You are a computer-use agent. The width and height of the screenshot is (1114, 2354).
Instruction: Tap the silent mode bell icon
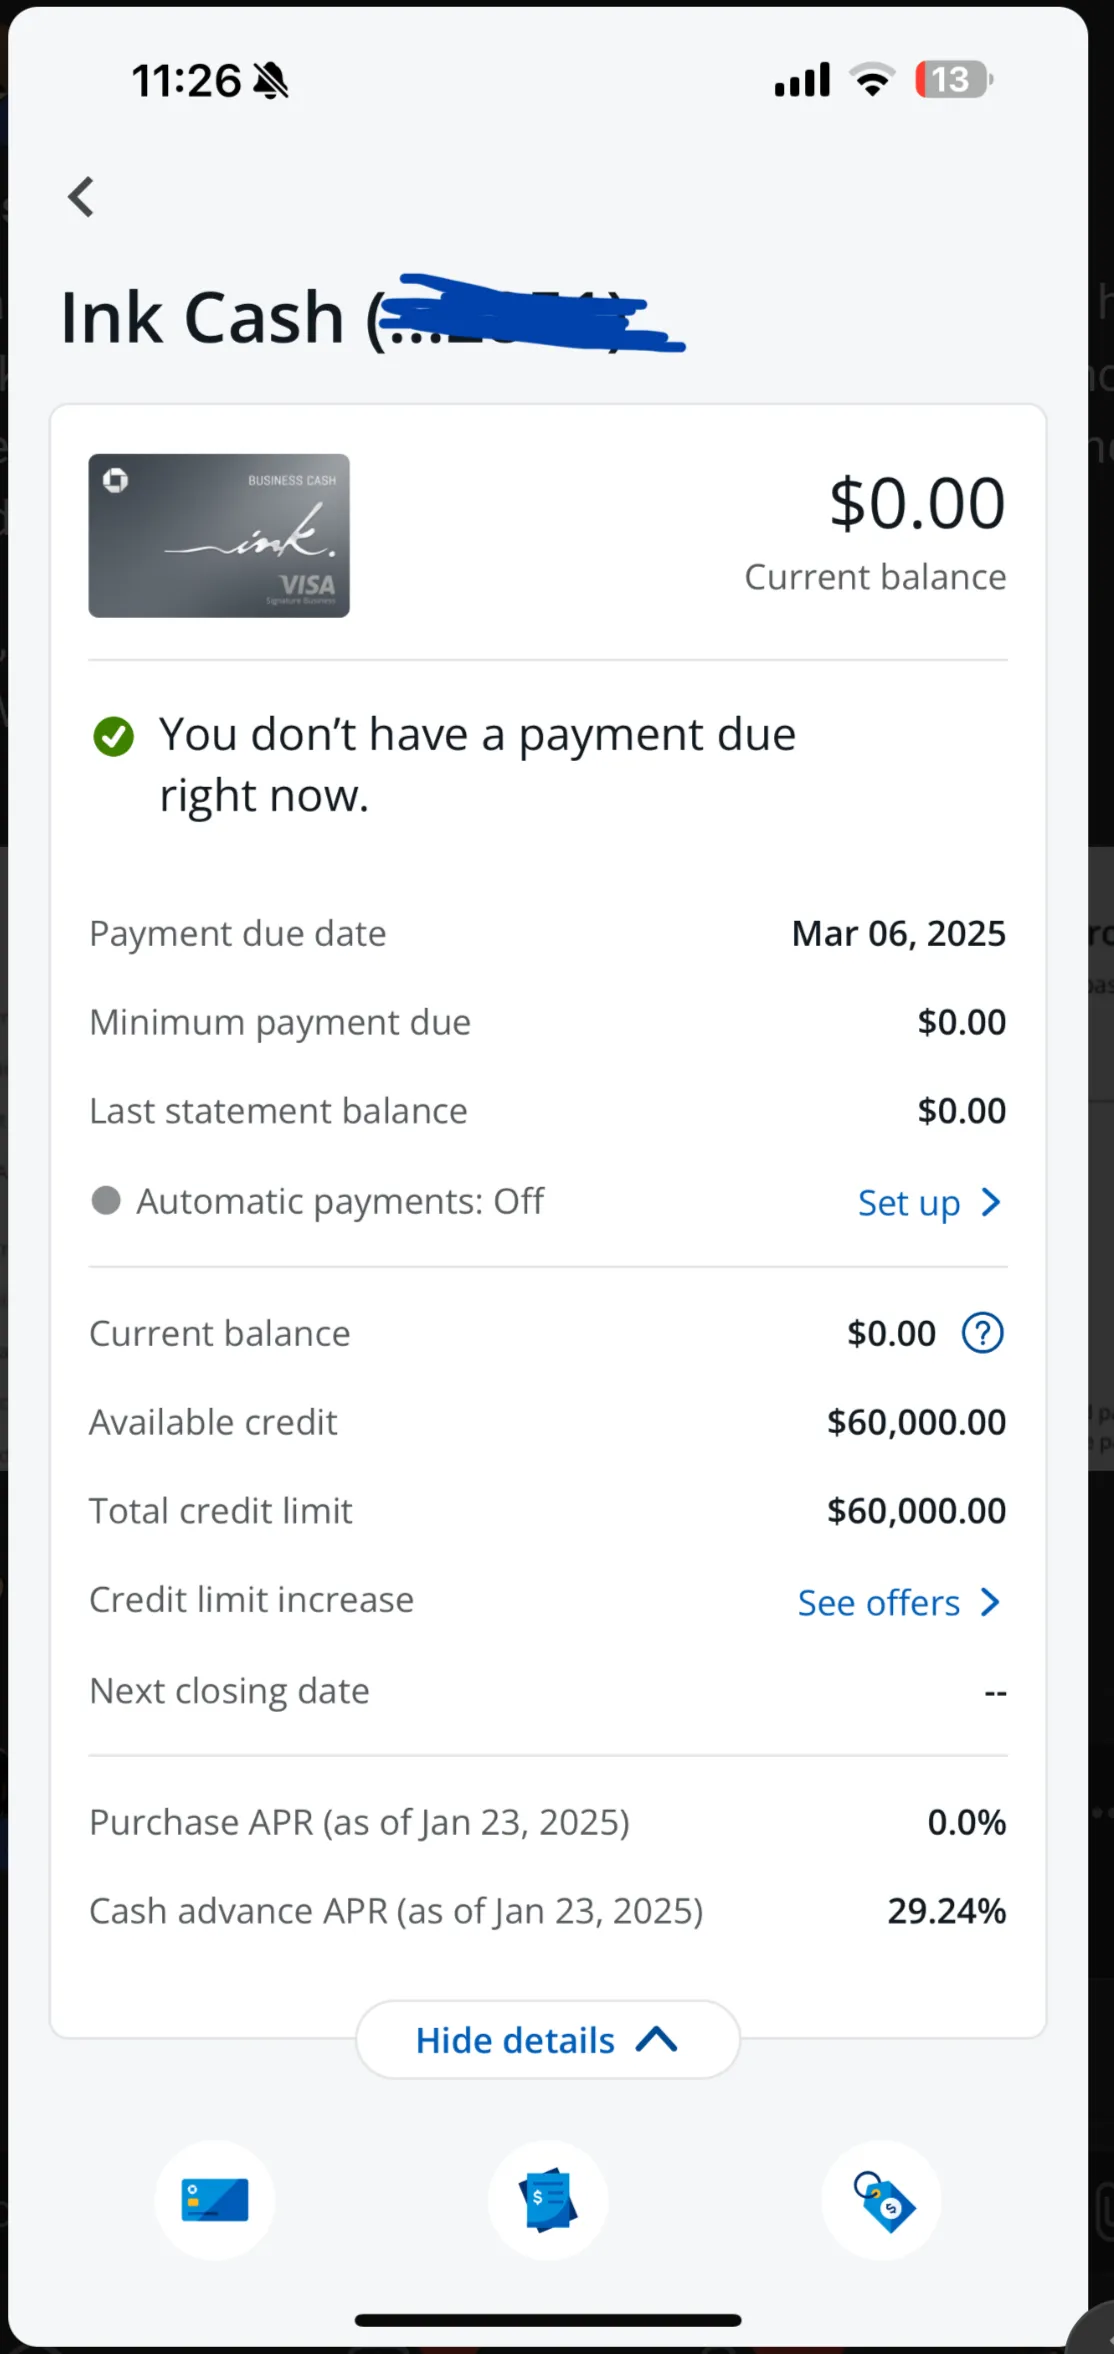point(270,81)
